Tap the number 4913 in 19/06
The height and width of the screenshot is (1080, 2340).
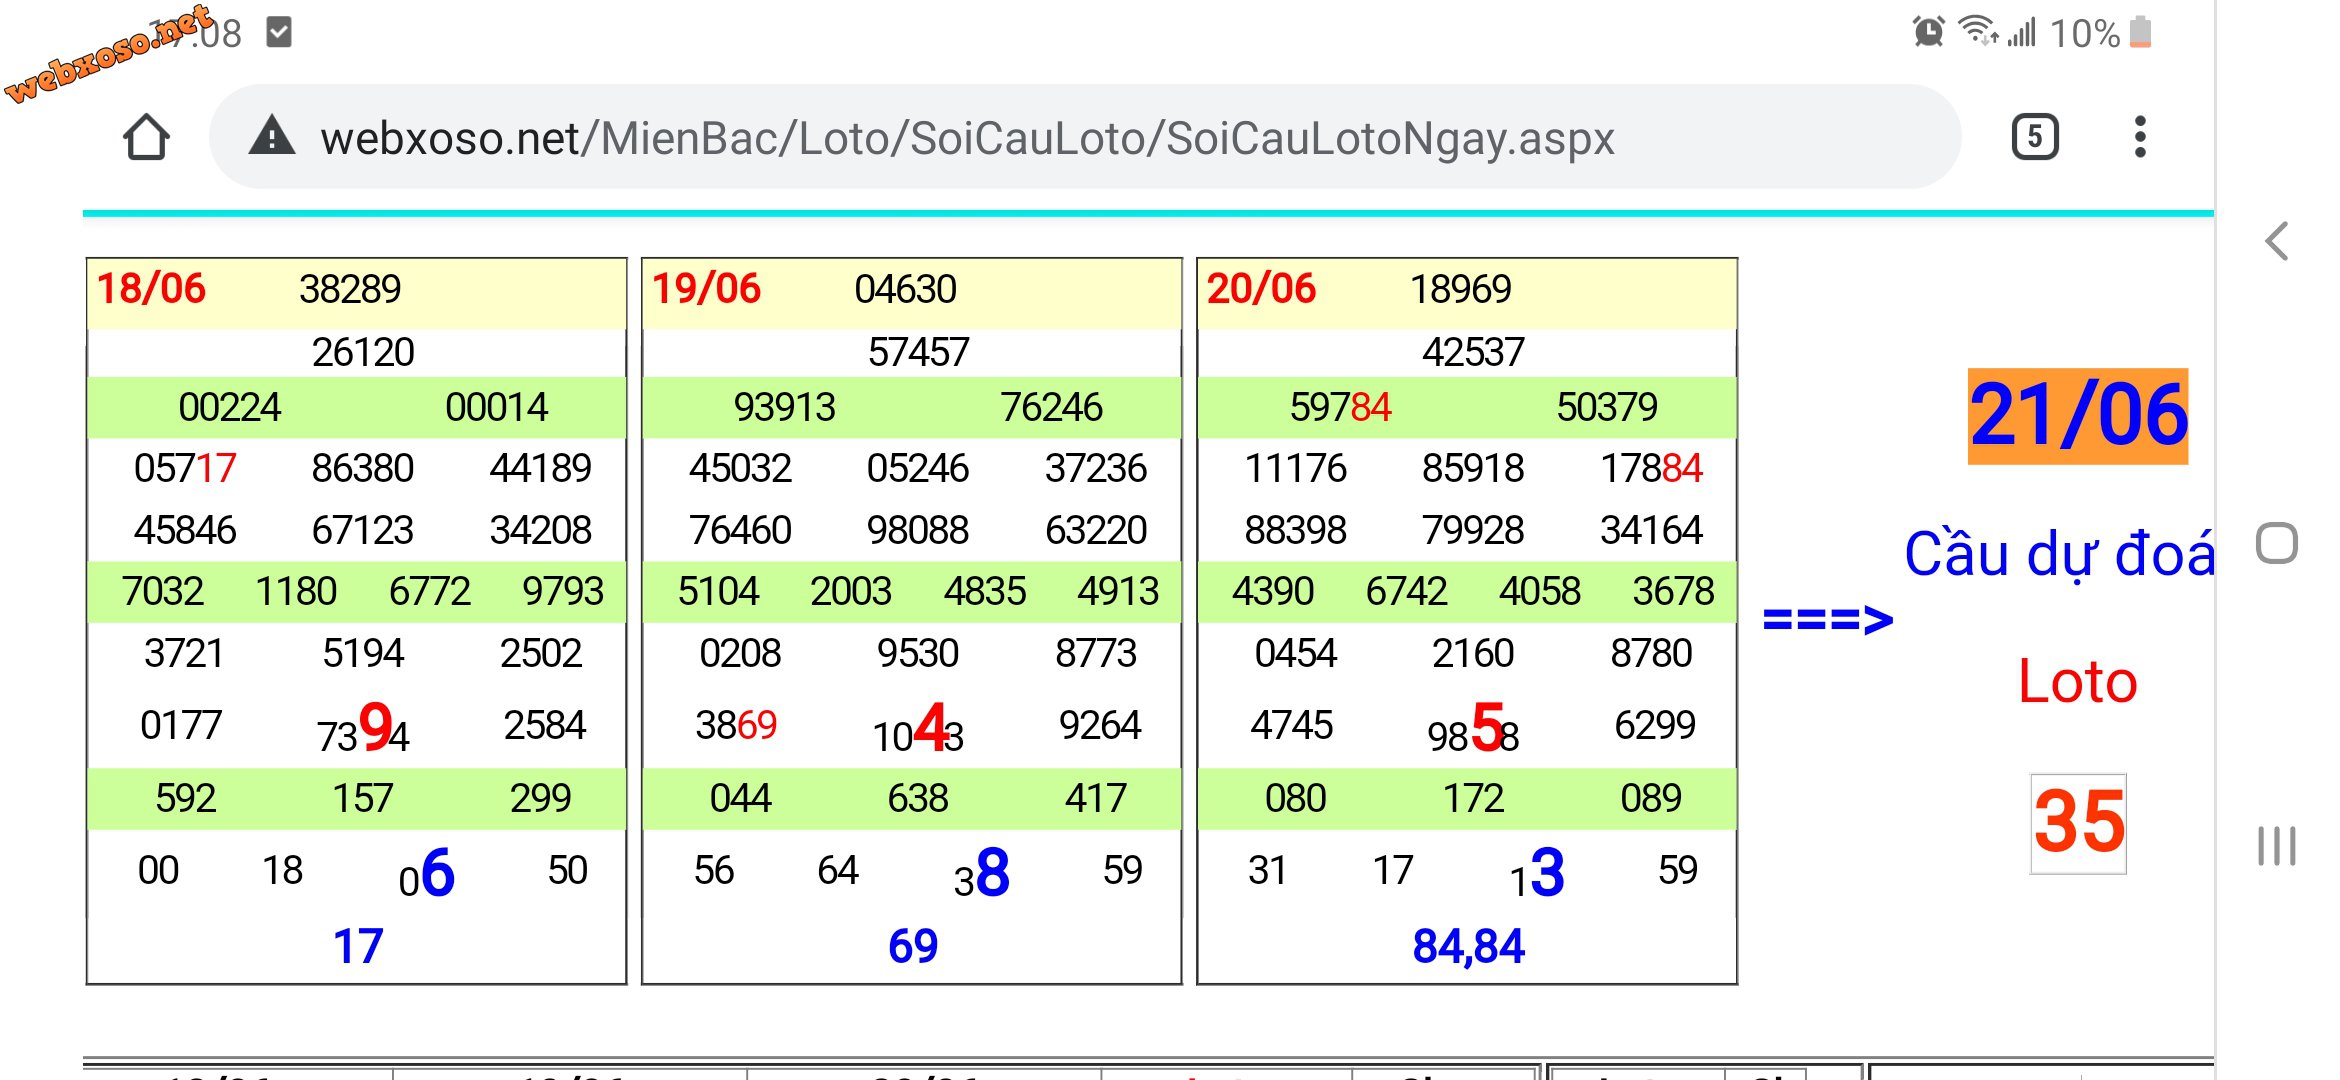pos(1118,592)
